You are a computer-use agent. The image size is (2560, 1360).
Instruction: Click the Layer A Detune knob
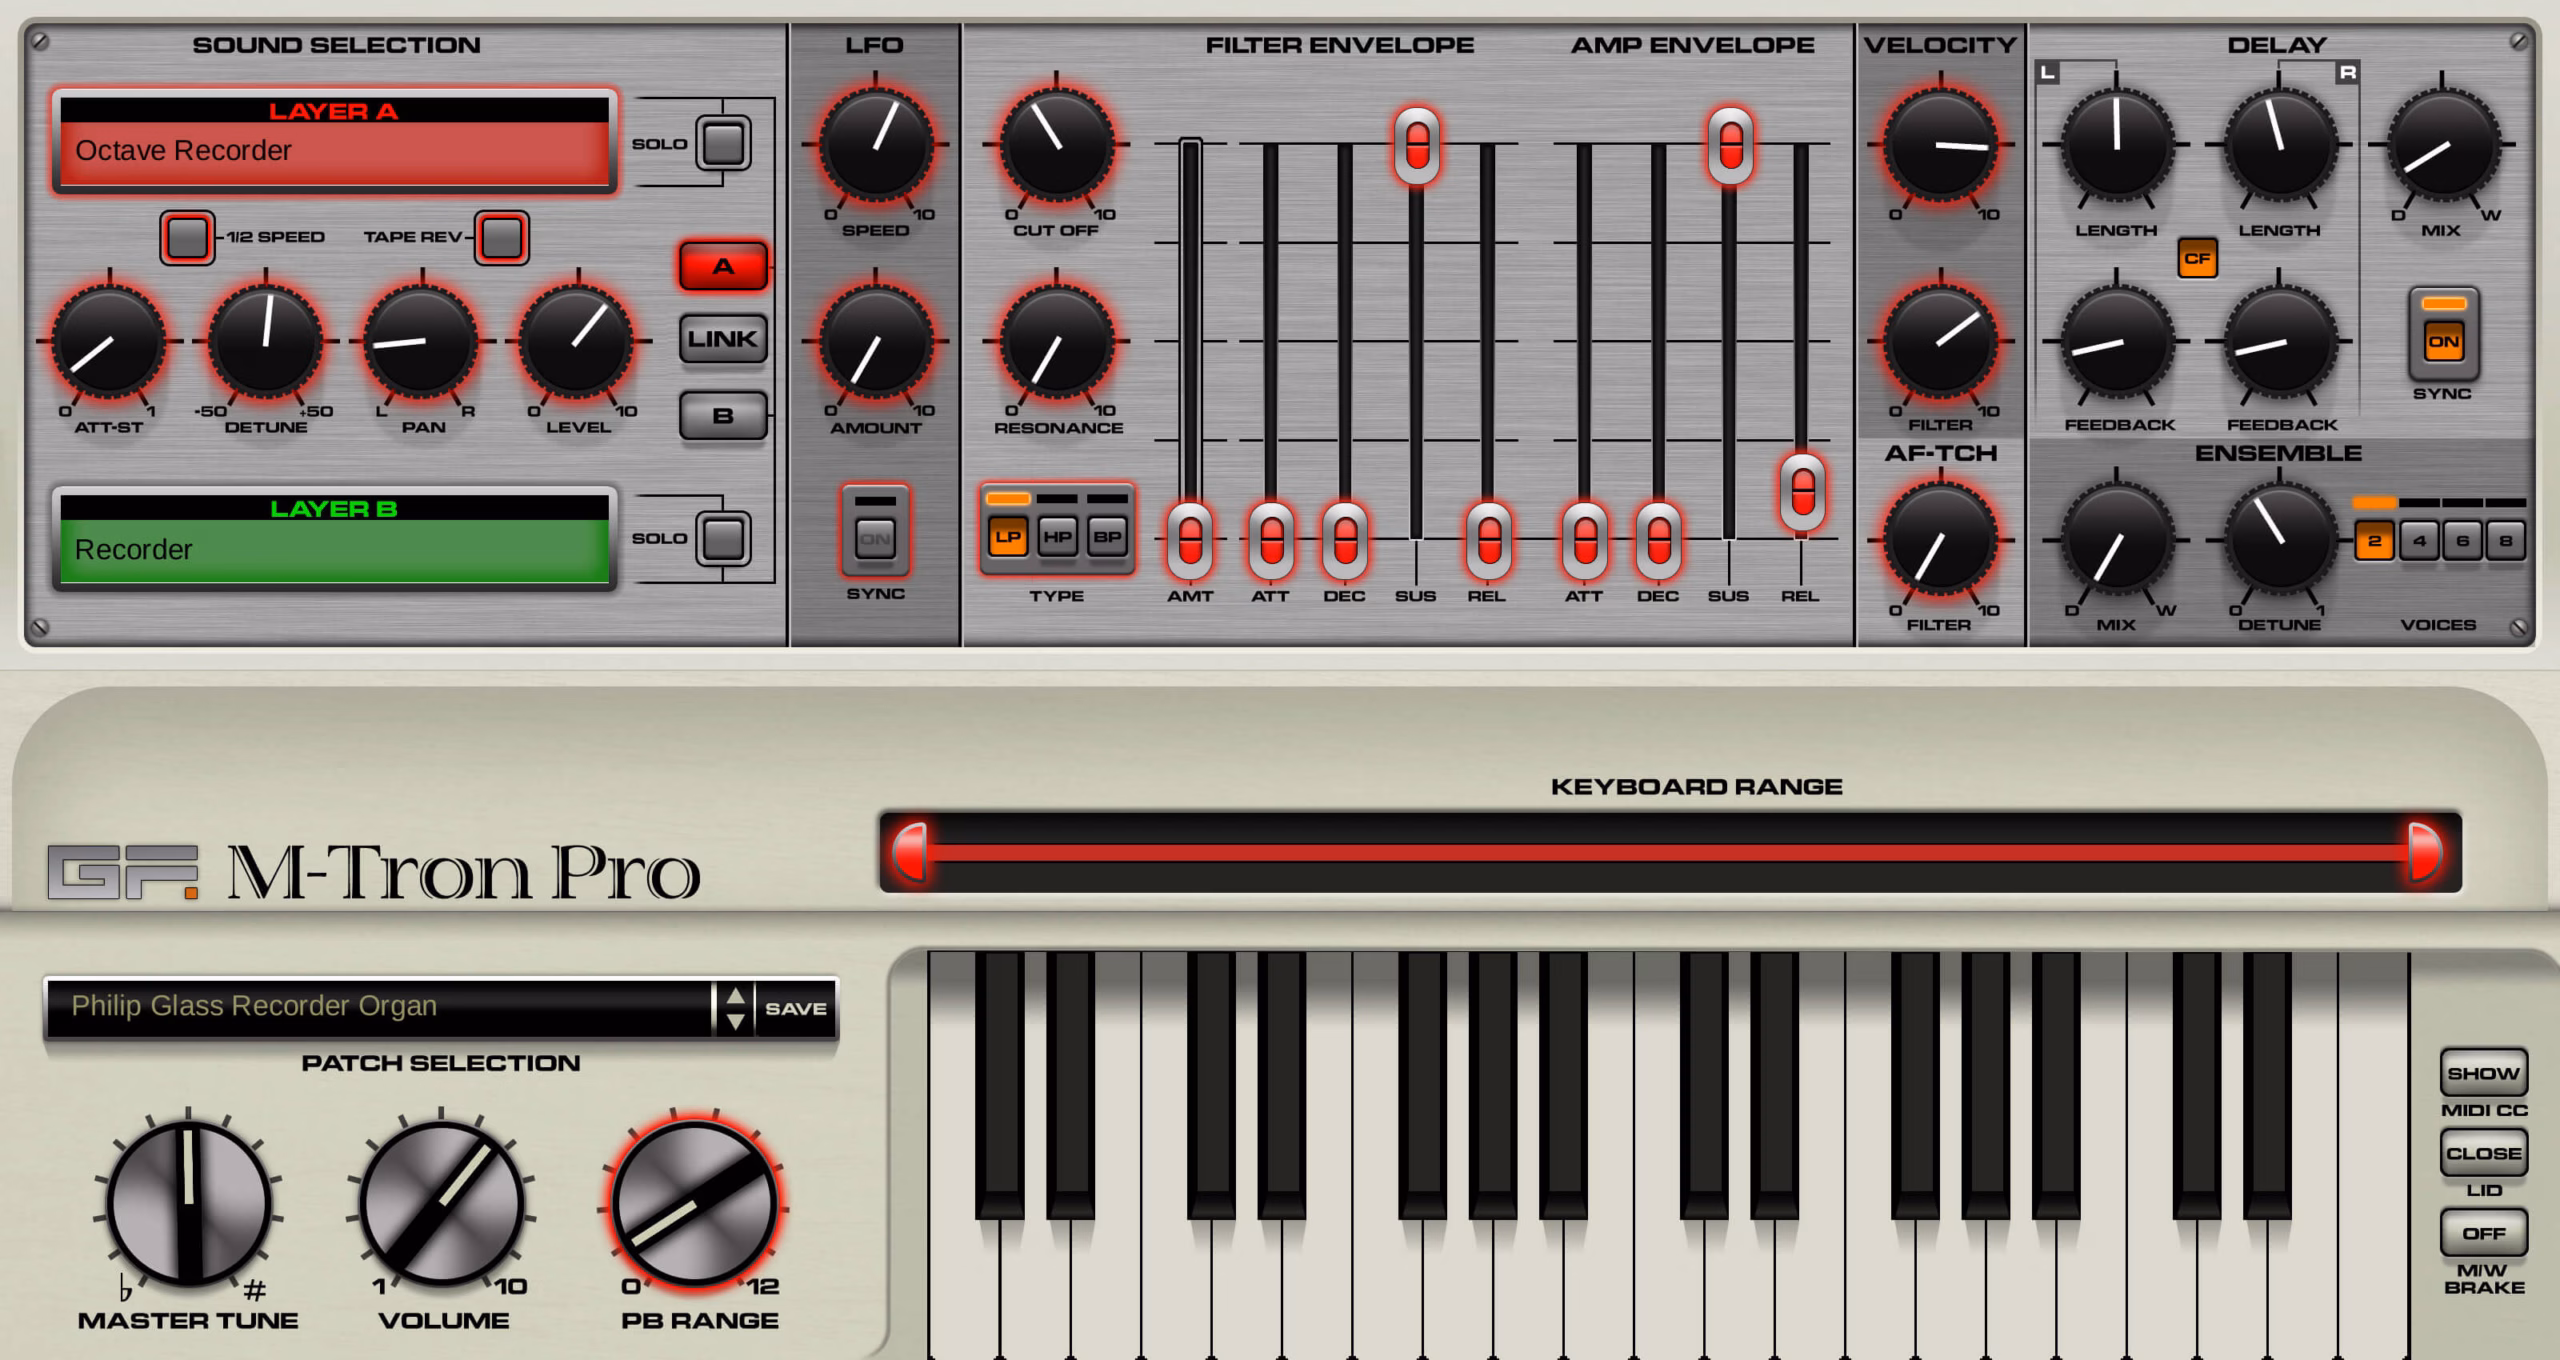[266, 341]
